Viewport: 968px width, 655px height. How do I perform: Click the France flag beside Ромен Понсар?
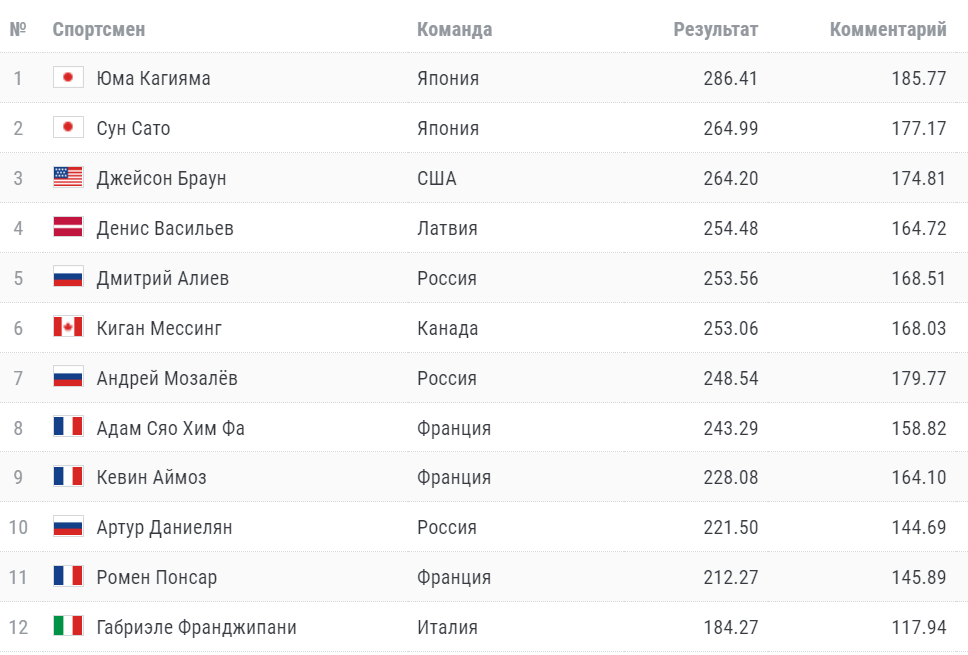(68, 577)
